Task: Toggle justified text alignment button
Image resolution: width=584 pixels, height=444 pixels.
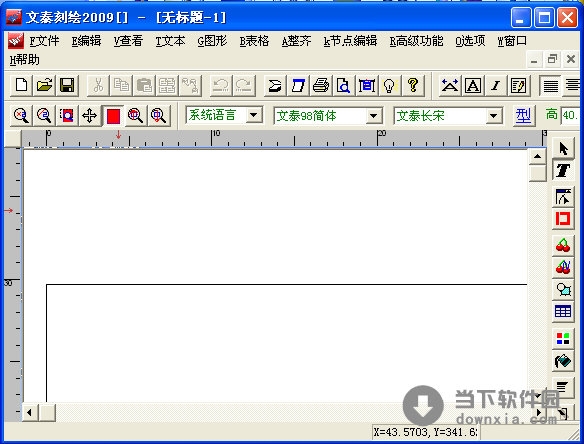Action: [550, 86]
